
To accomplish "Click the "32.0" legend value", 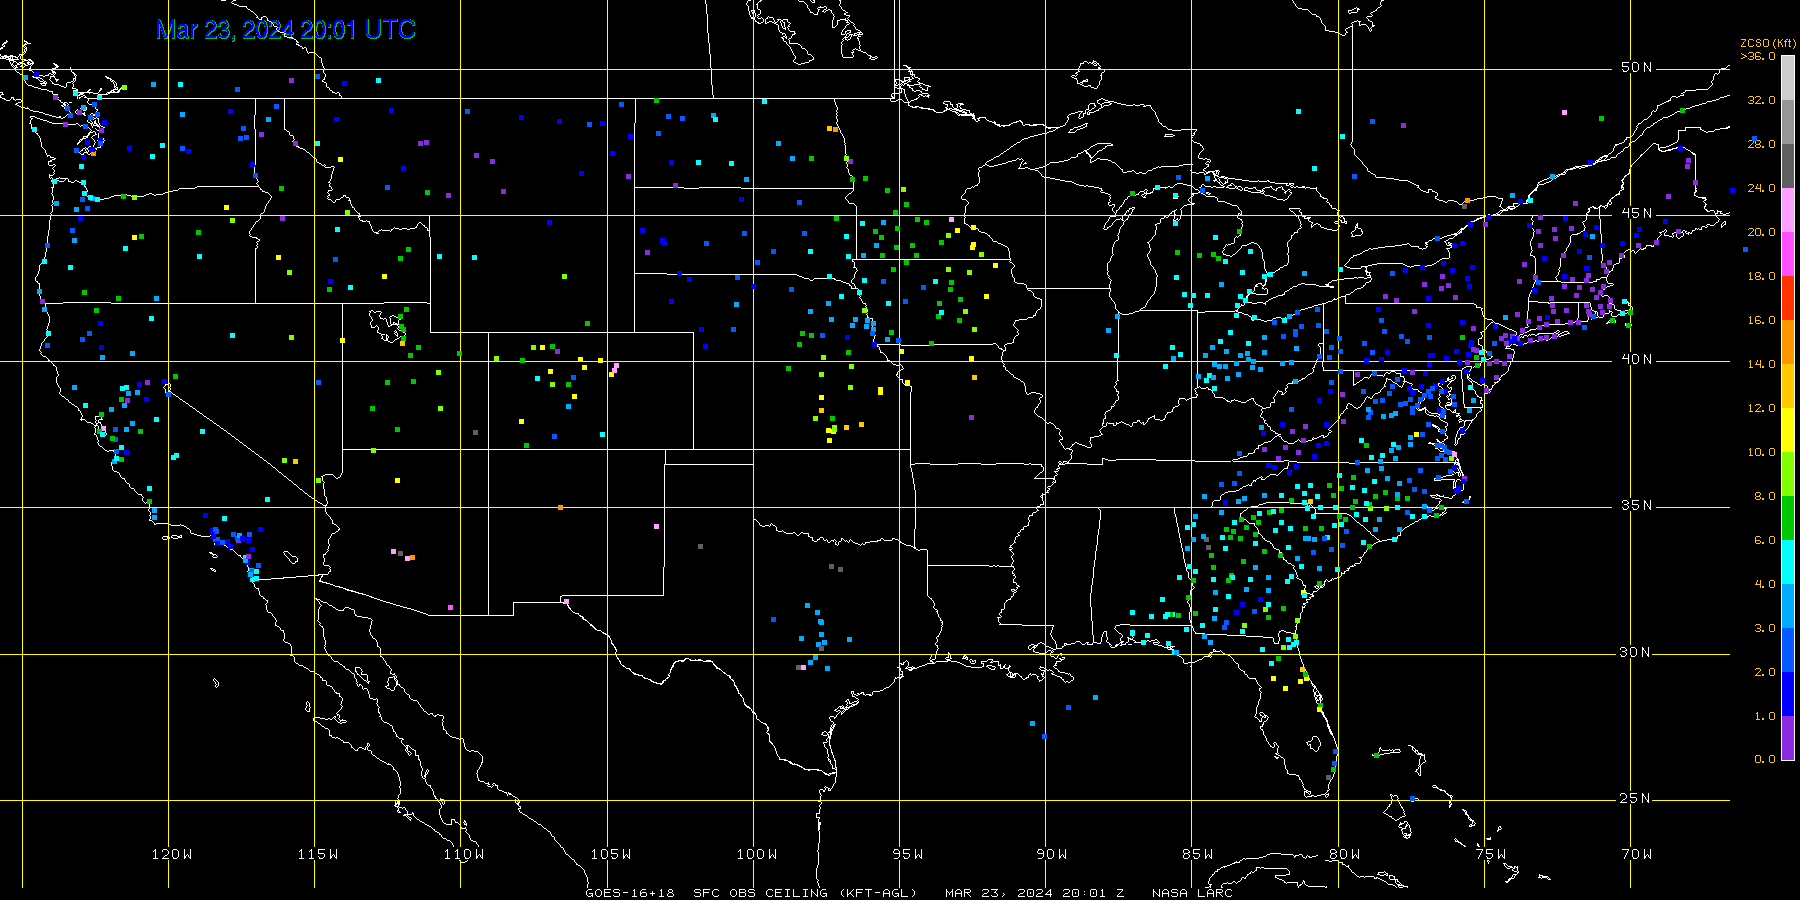I will point(1762,100).
